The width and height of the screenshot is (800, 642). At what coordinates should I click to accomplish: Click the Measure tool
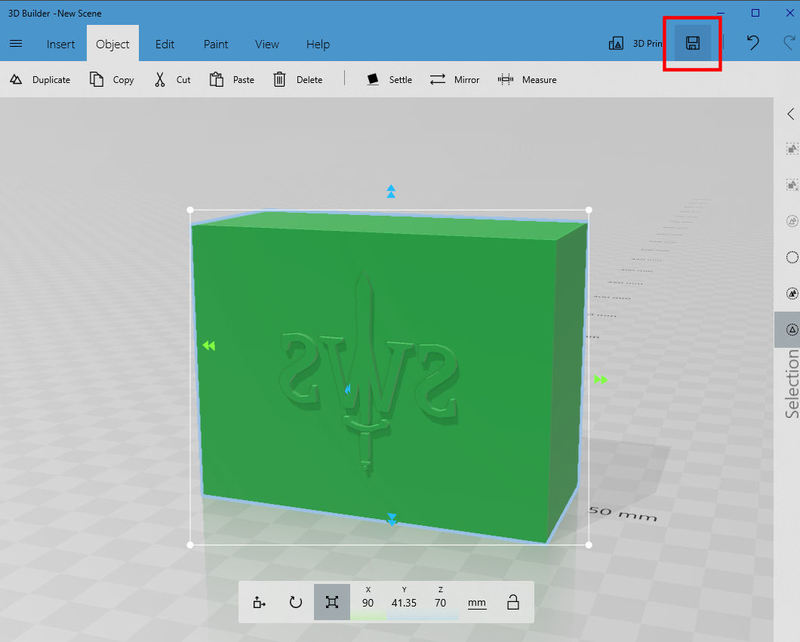click(x=527, y=80)
